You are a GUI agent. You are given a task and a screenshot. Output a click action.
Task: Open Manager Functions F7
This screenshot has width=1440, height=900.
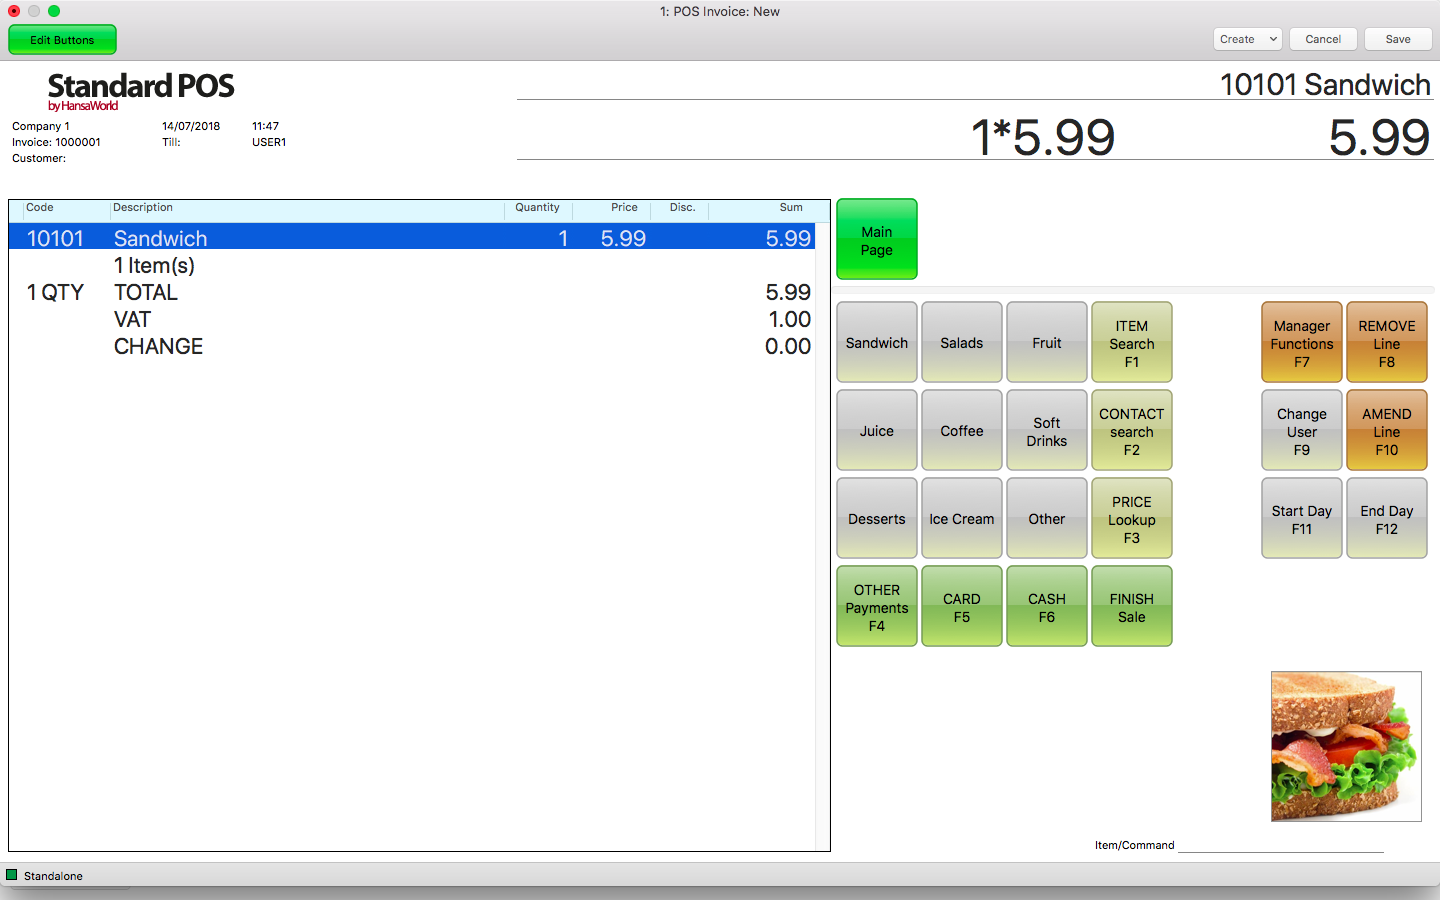[1301, 343]
